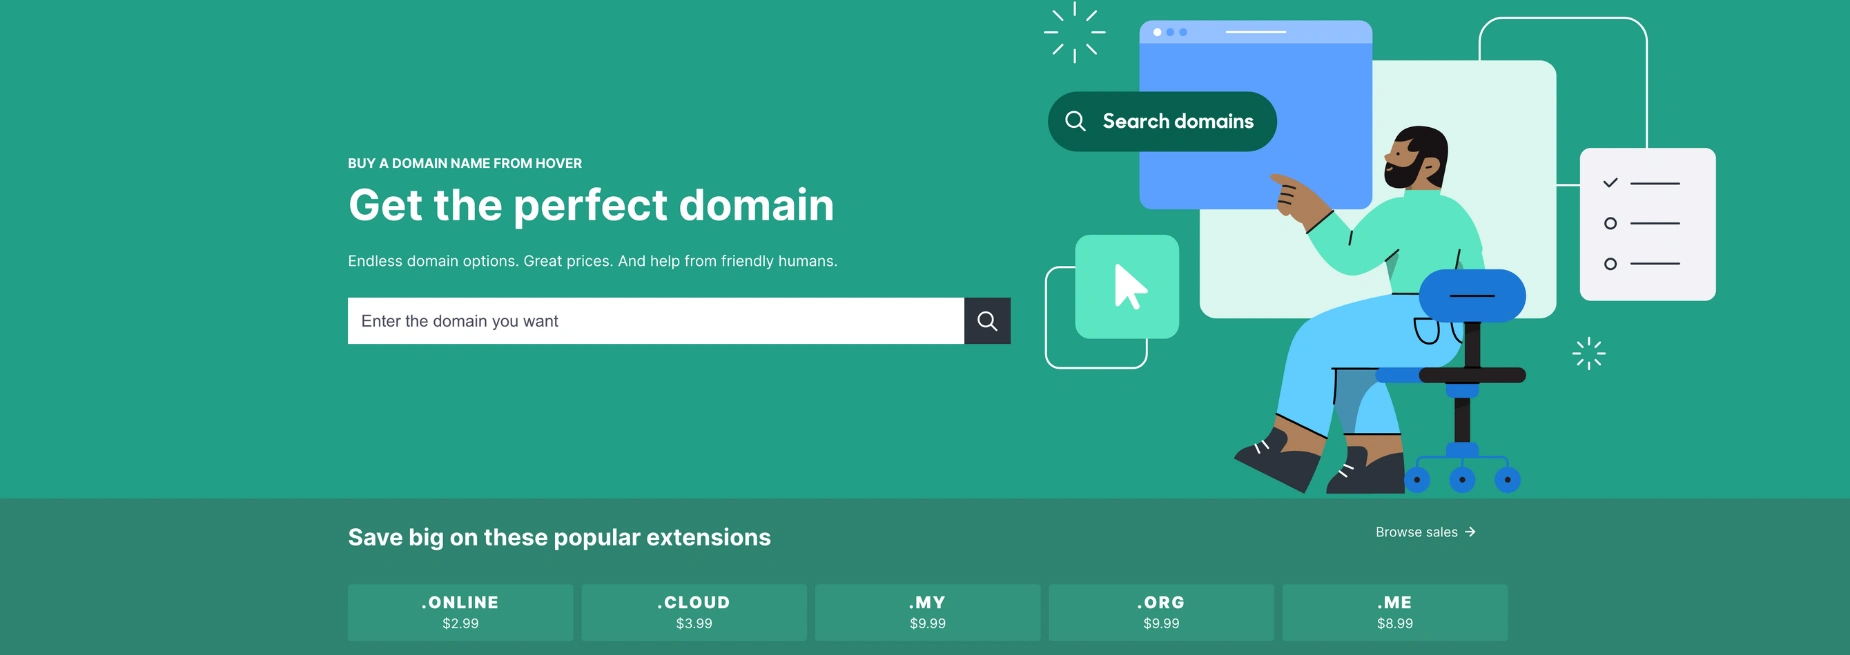Click the person-at-desk hero illustration
This screenshot has height=655, width=1850.
[x=1380, y=248]
